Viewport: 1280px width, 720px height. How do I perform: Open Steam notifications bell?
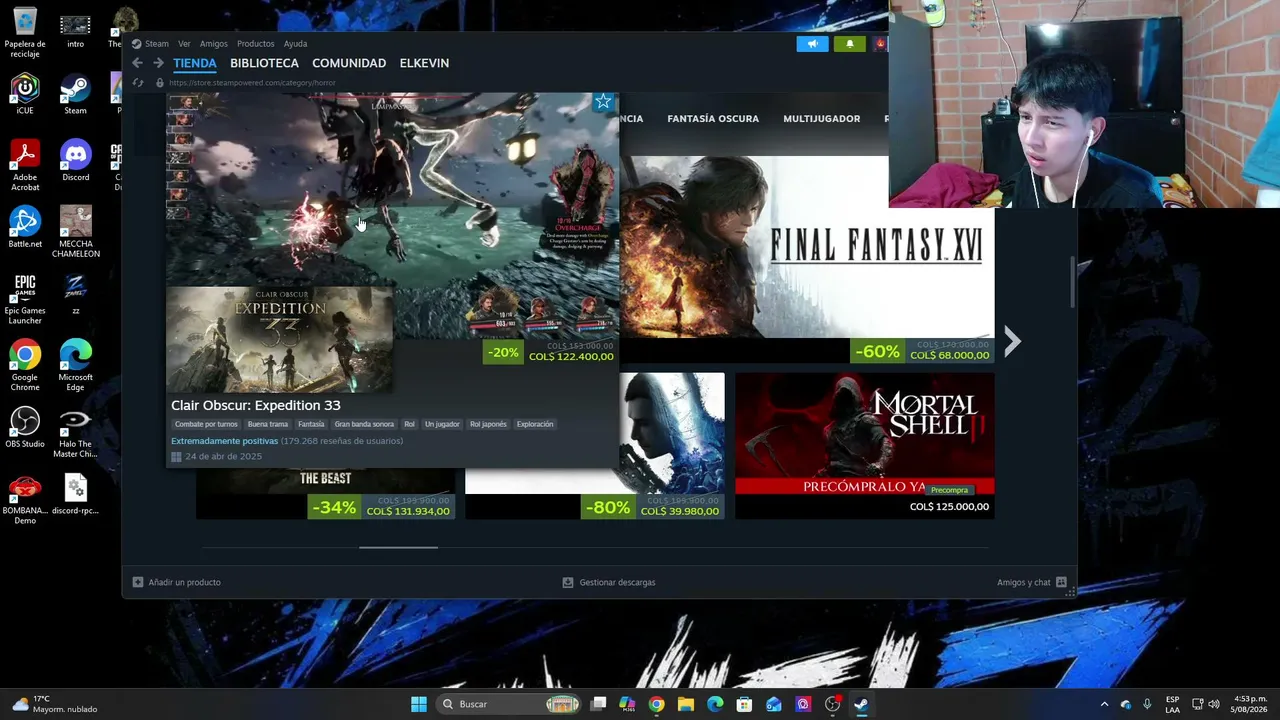tap(850, 44)
